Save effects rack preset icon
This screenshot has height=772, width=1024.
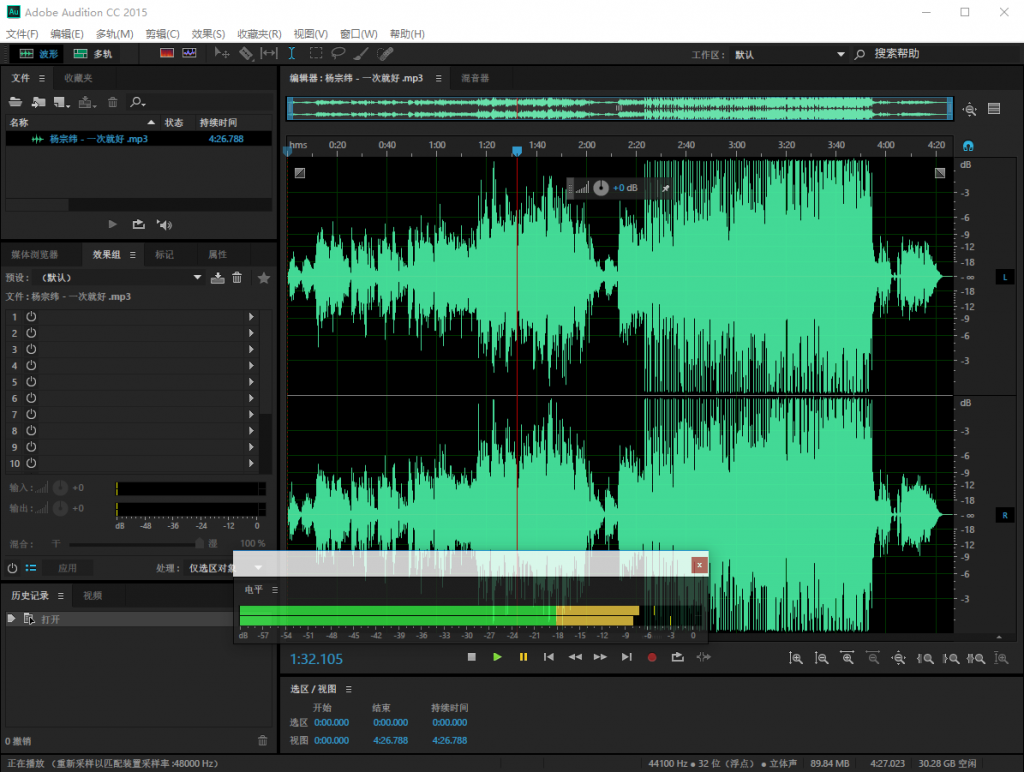(x=217, y=278)
